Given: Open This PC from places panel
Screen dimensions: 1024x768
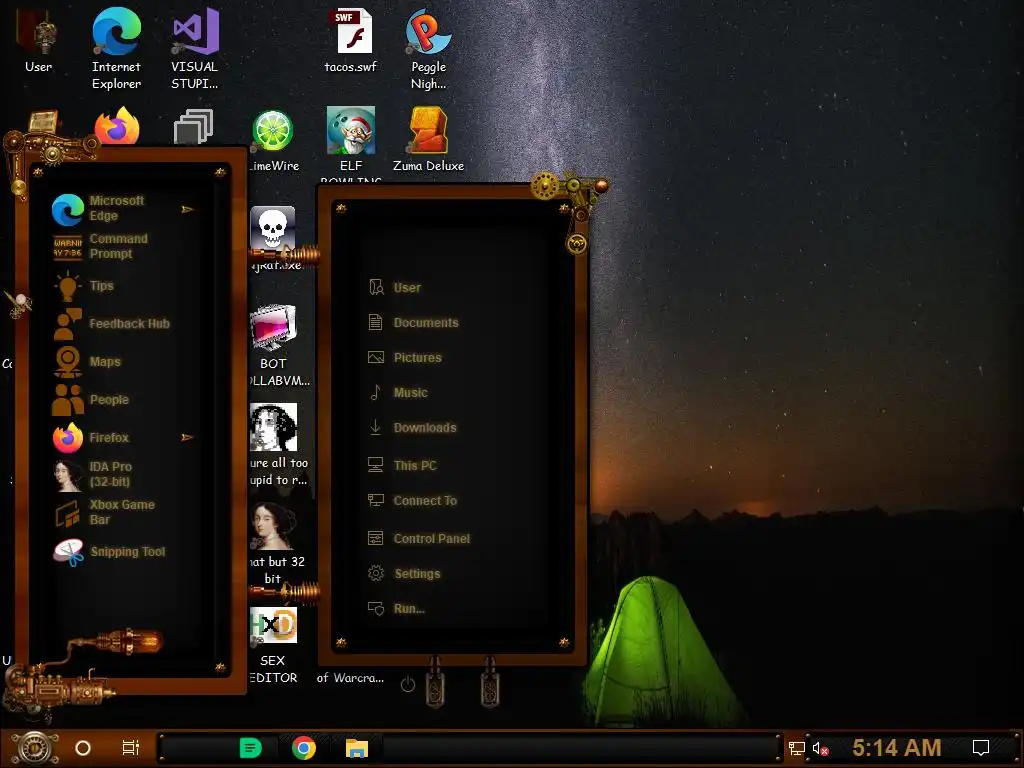Looking at the screenshot, I should [402, 466].
